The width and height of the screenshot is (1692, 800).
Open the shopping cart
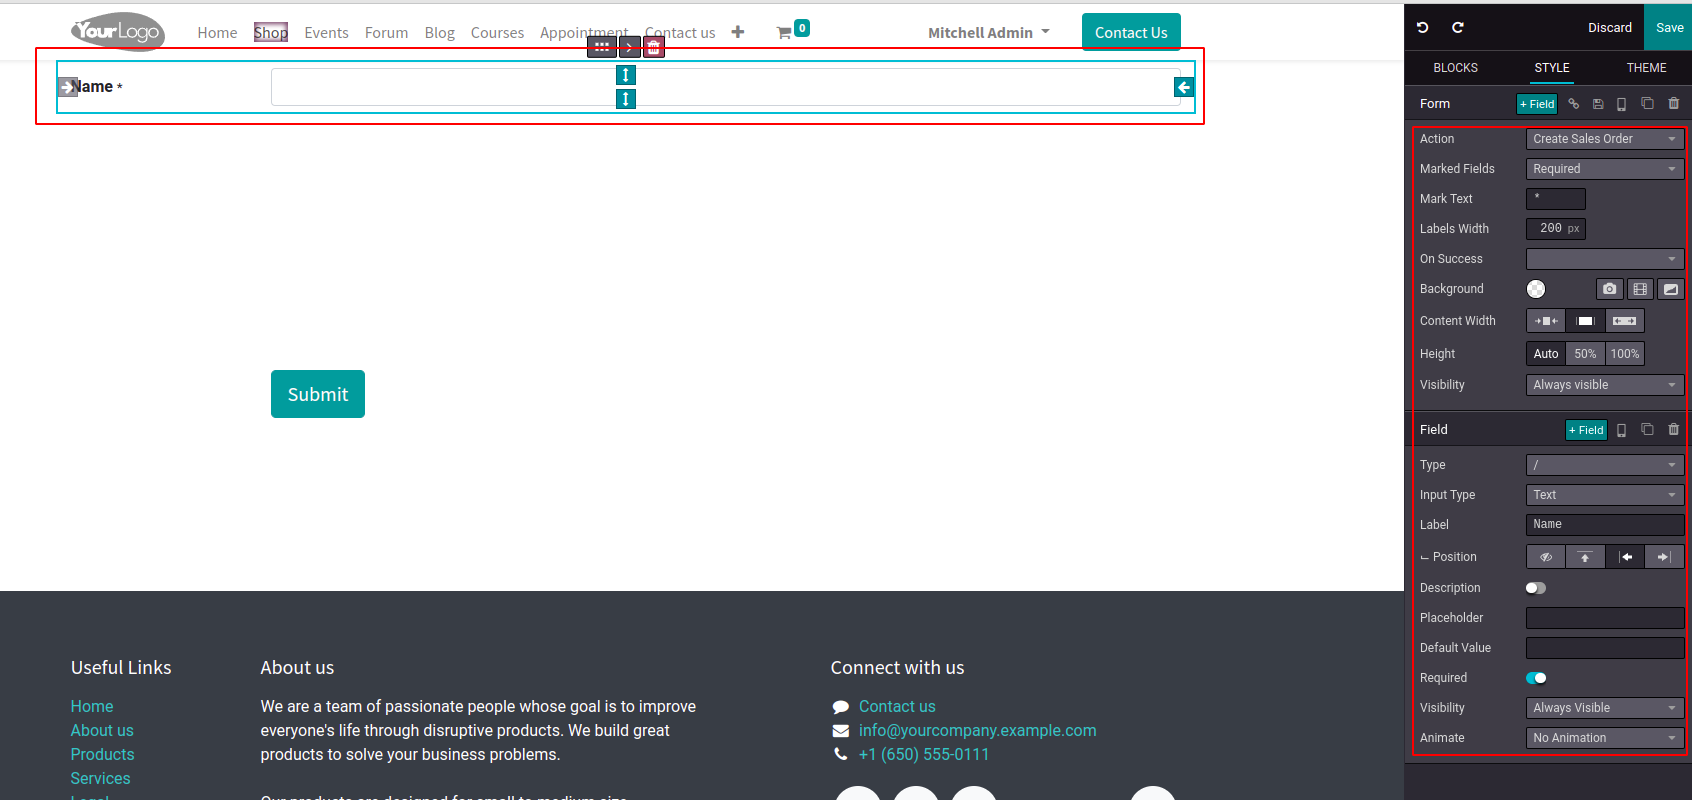point(792,31)
